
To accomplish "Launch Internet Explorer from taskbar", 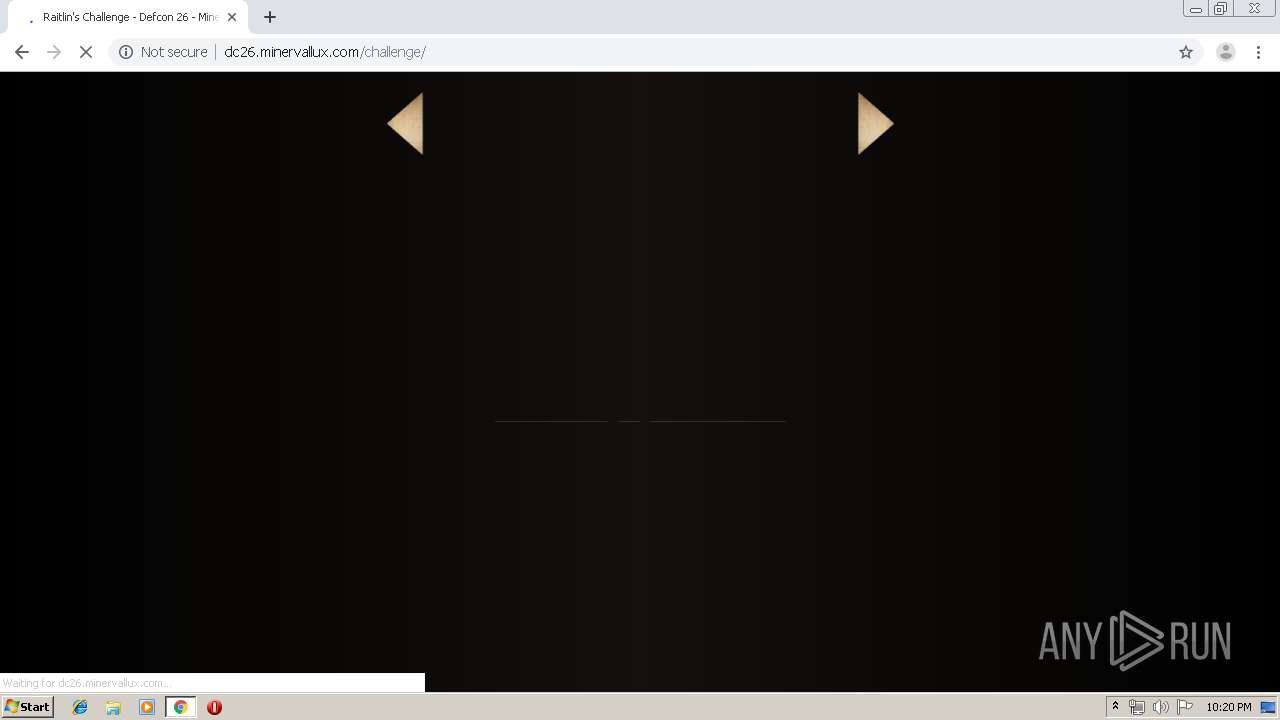I will click(80, 707).
